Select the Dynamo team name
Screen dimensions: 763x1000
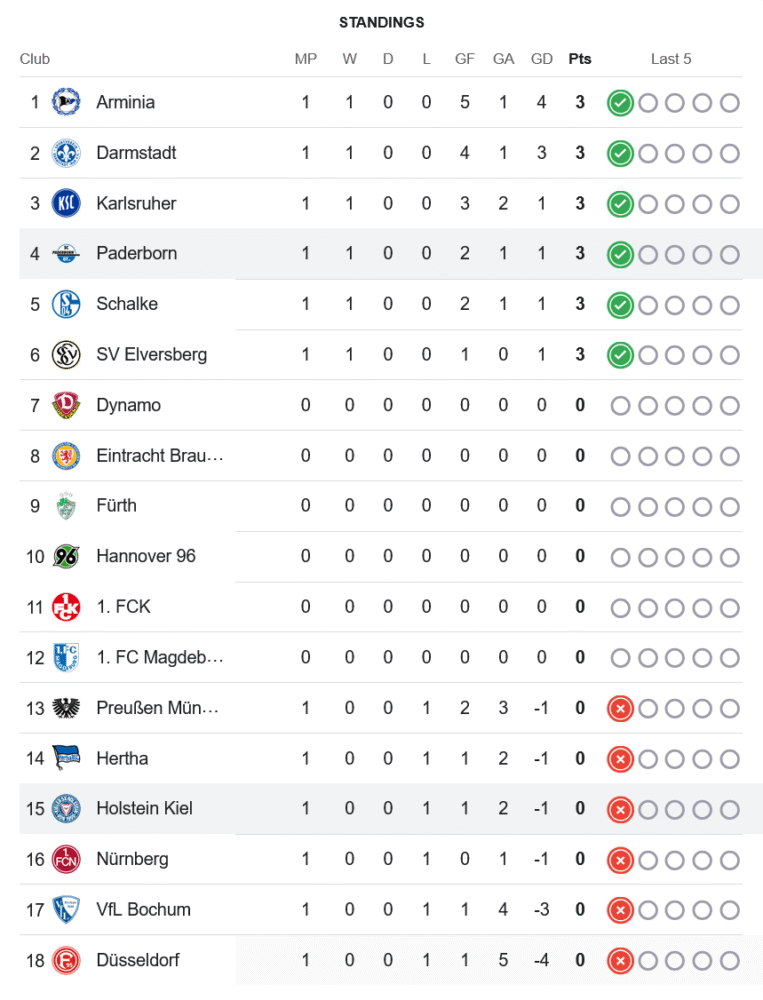pyautogui.click(x=128, y=405)
